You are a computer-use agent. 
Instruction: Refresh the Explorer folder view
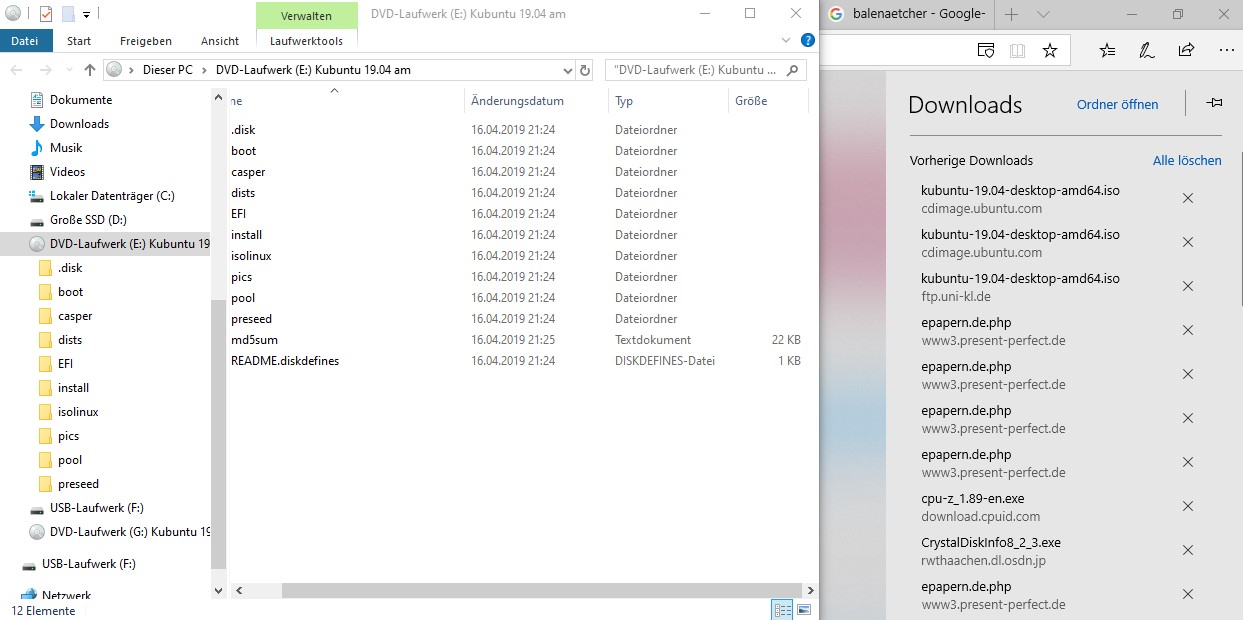pyautogui.click(x=585, y=70)
